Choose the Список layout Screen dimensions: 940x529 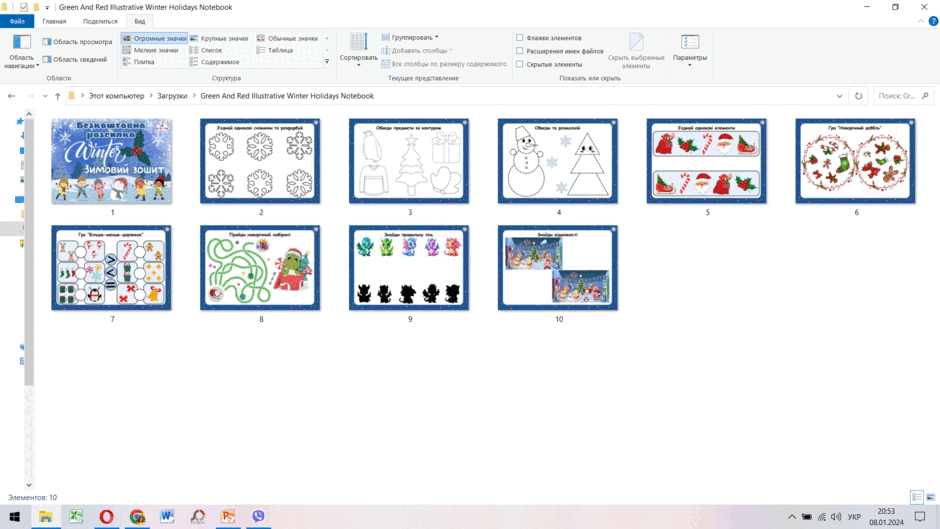click(x=206, y=50)
